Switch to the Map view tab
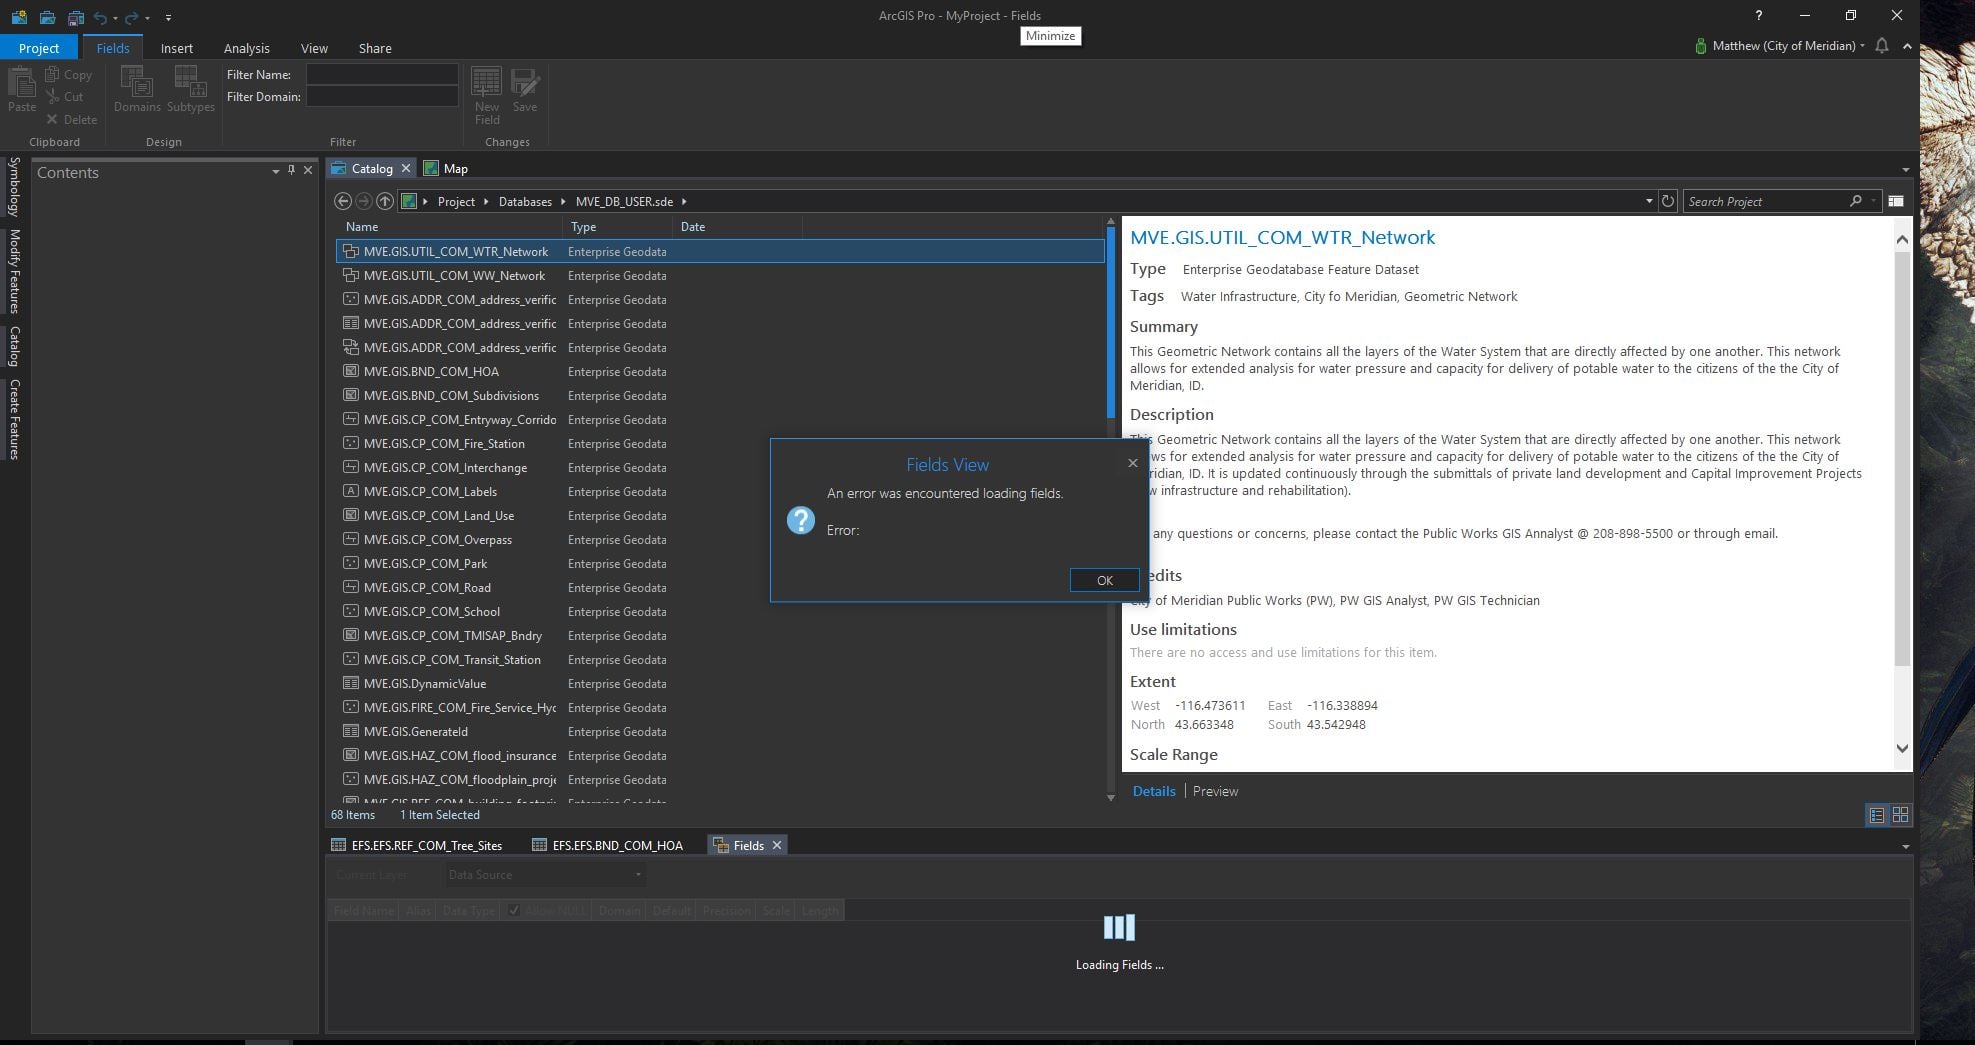This screenshot has height=1045, width=1975. tap(446, 168)
